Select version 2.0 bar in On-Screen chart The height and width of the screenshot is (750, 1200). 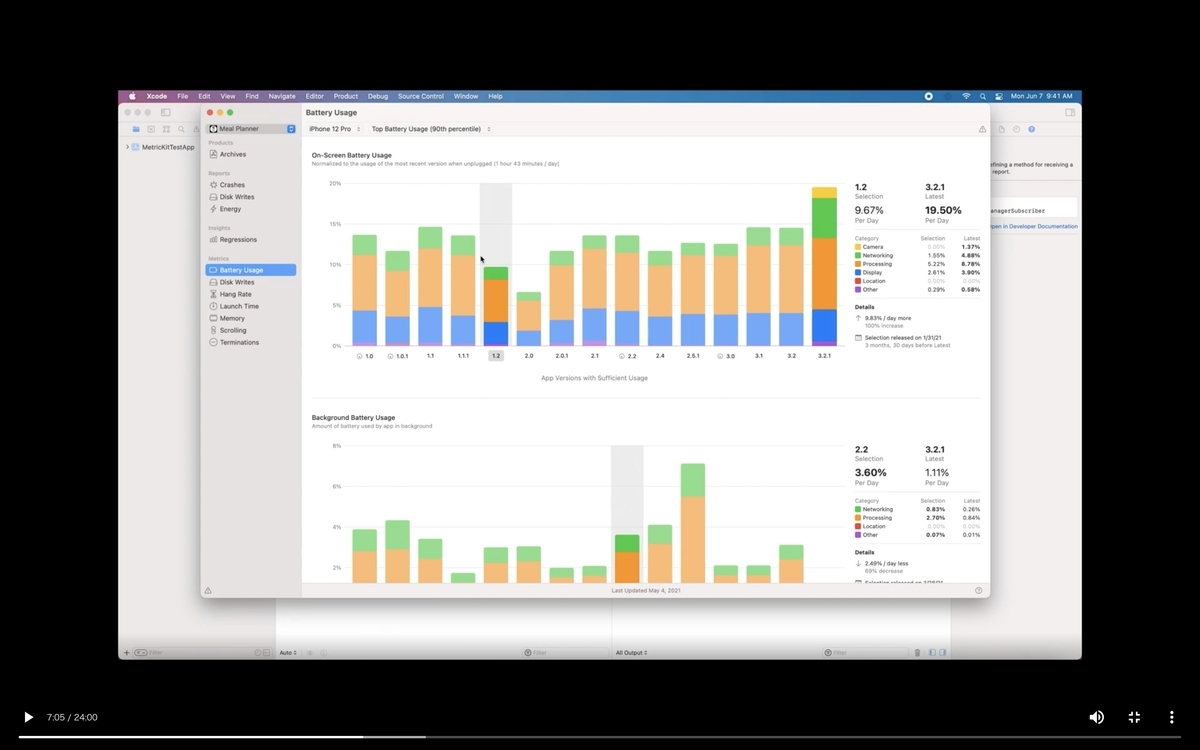(x=529, y=319)
